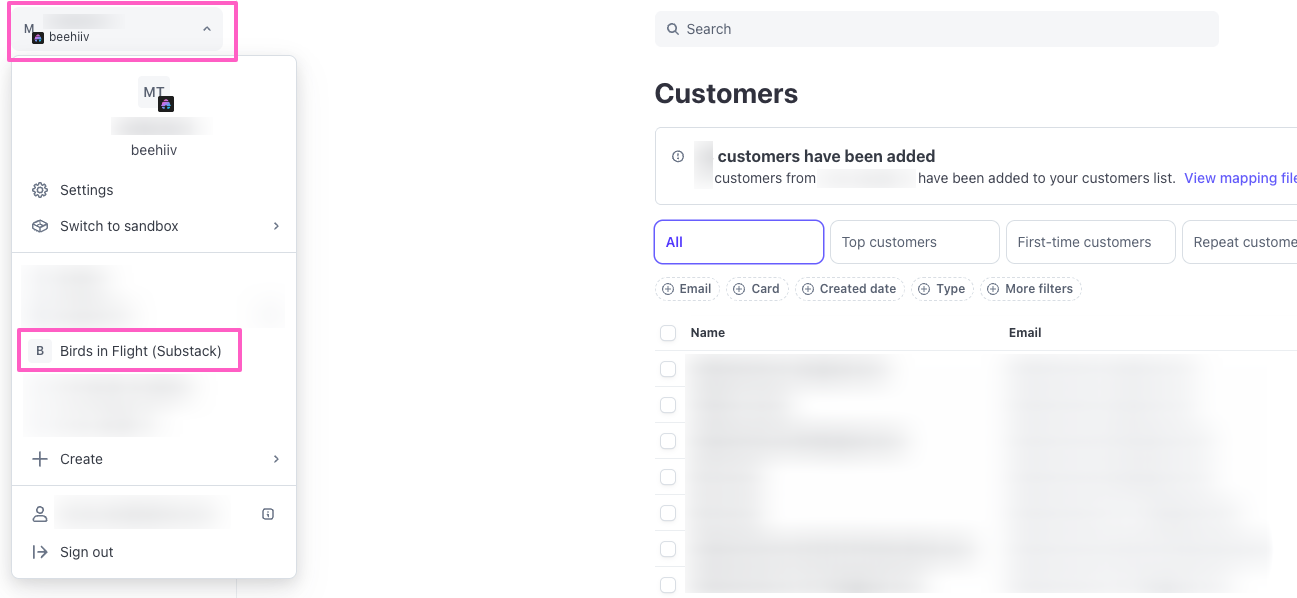Focus the Search input field

point(940,29)
